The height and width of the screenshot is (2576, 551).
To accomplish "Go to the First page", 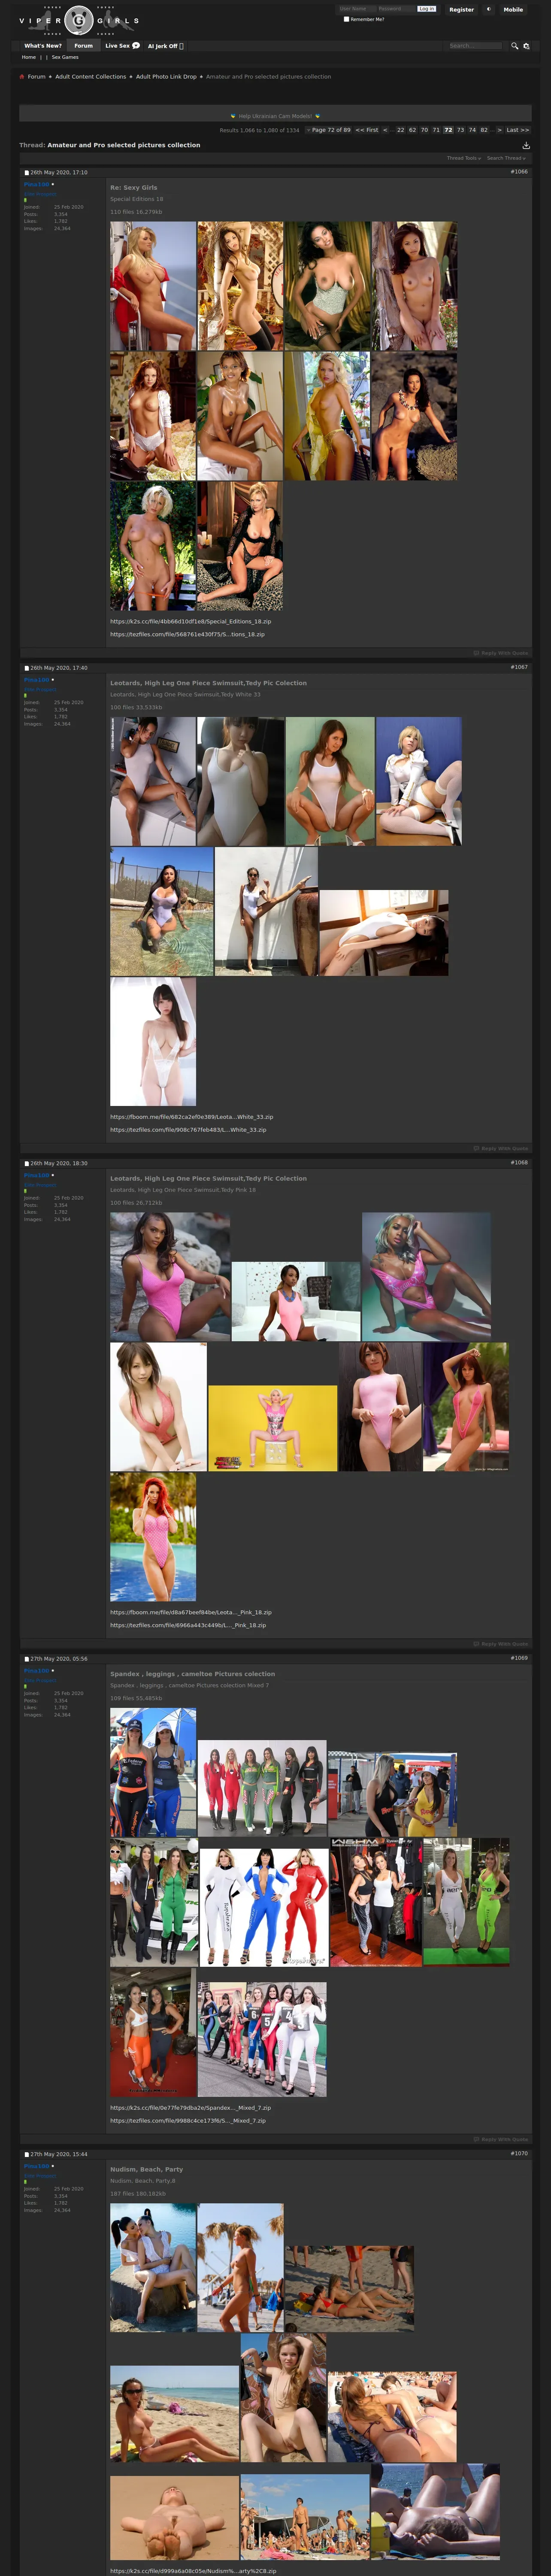I will tap(367, 130).
